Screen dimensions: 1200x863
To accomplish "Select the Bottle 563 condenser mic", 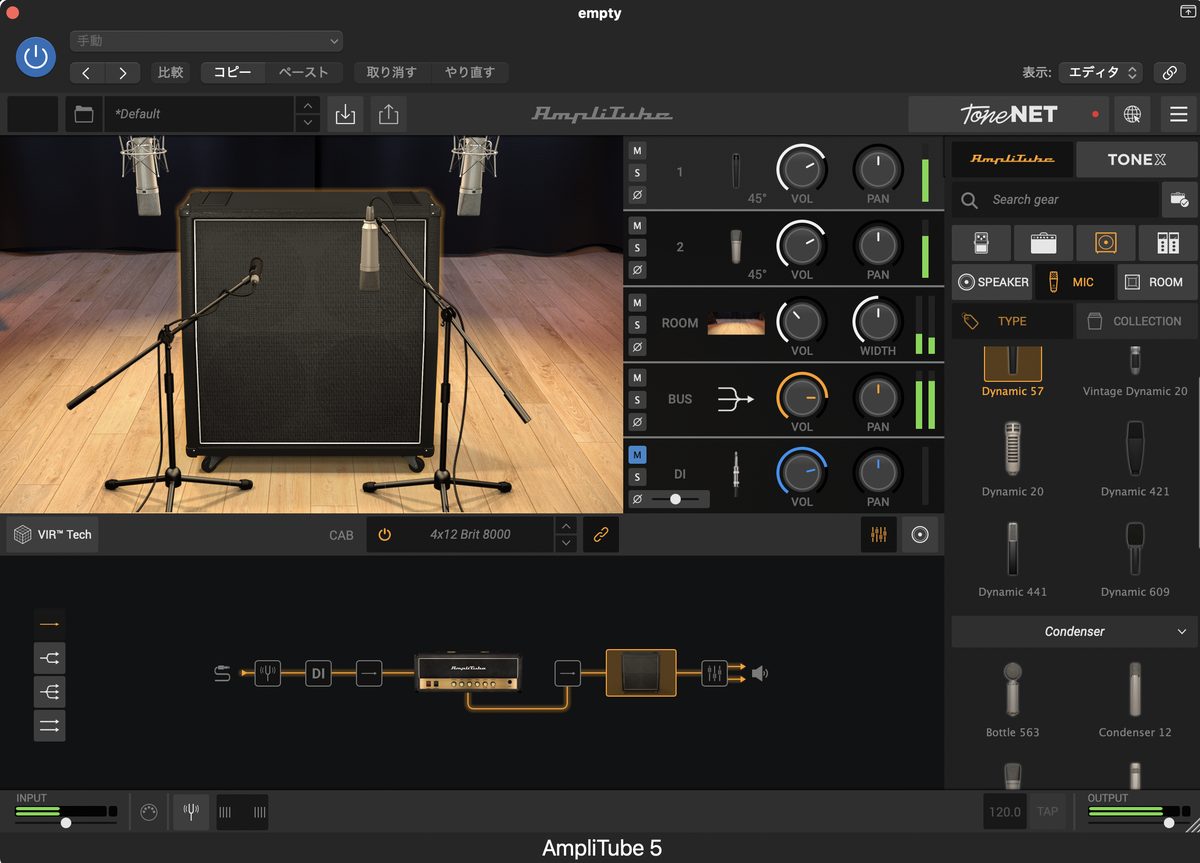I will point(1012,700).
